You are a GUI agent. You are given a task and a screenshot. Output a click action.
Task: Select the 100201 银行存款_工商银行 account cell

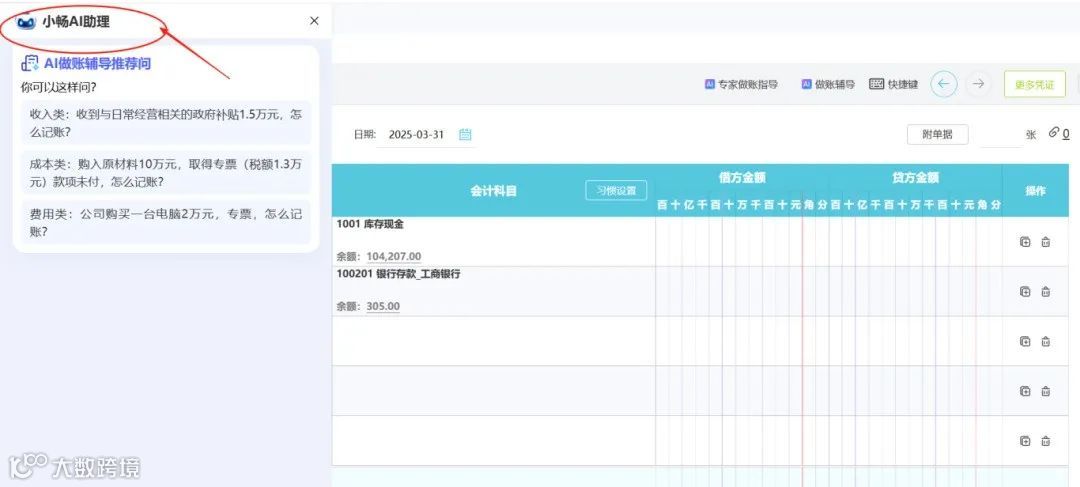coord(493,291)
